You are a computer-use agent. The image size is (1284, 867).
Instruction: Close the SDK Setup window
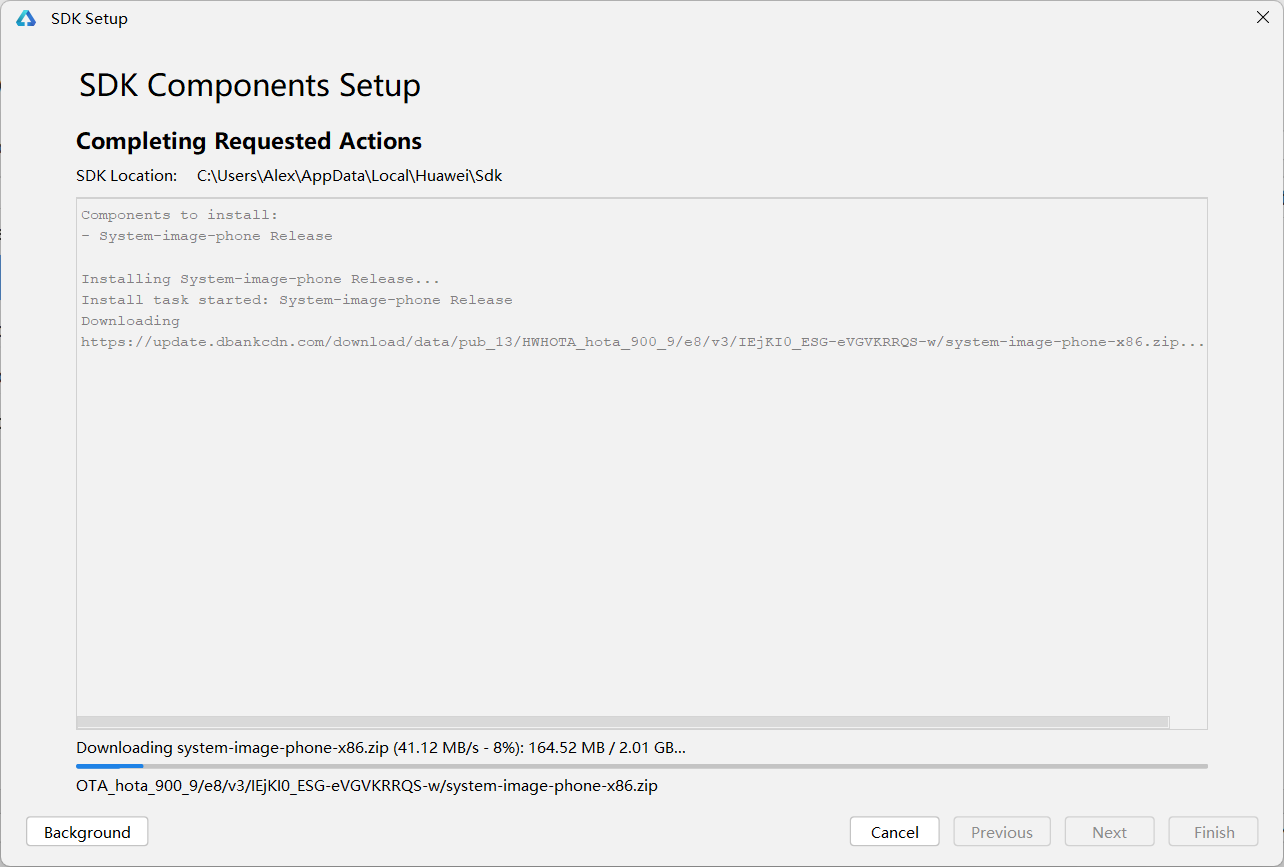(1263, 17)
